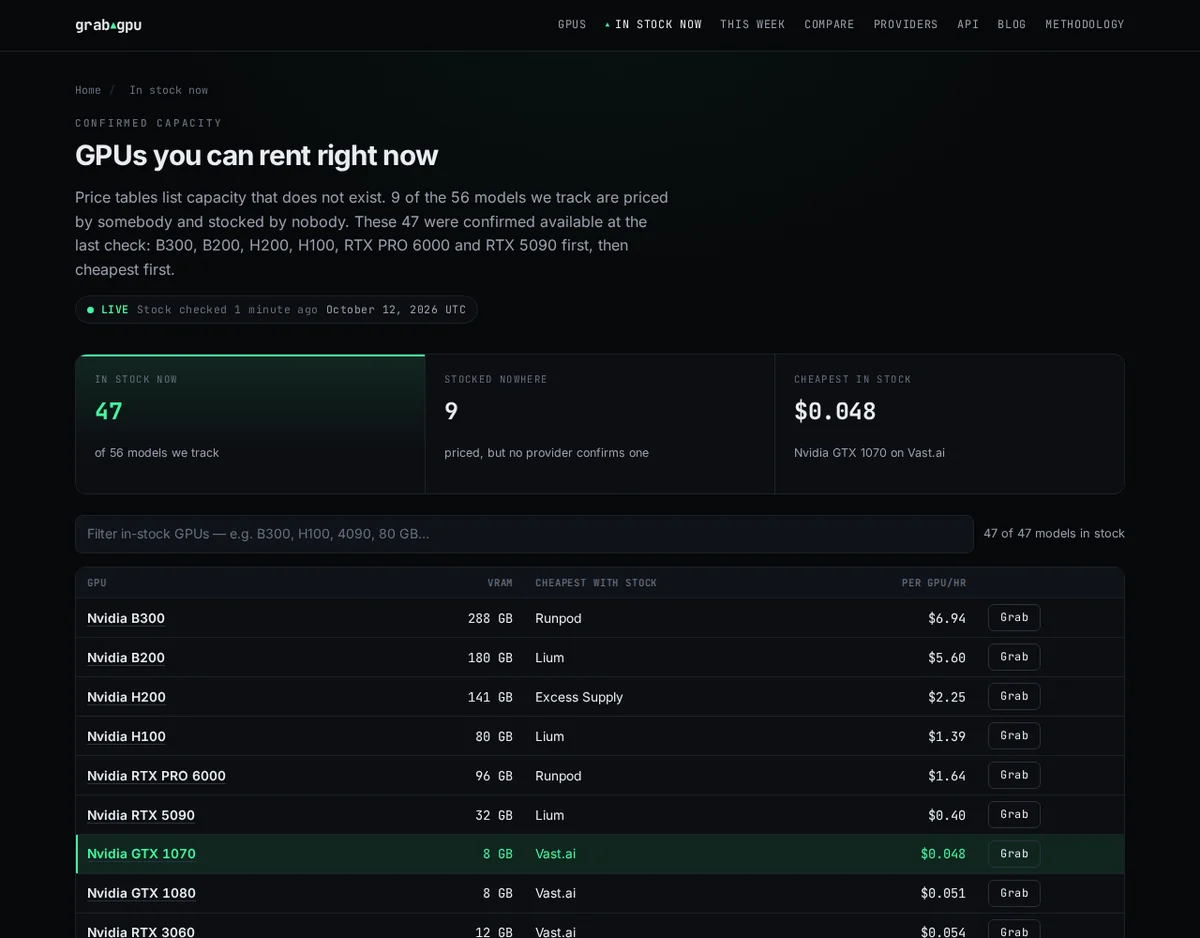1200x938 pixels.
Task: Click the $2.25 price cell
Action: pyautogui.click(x=947, y=697)
